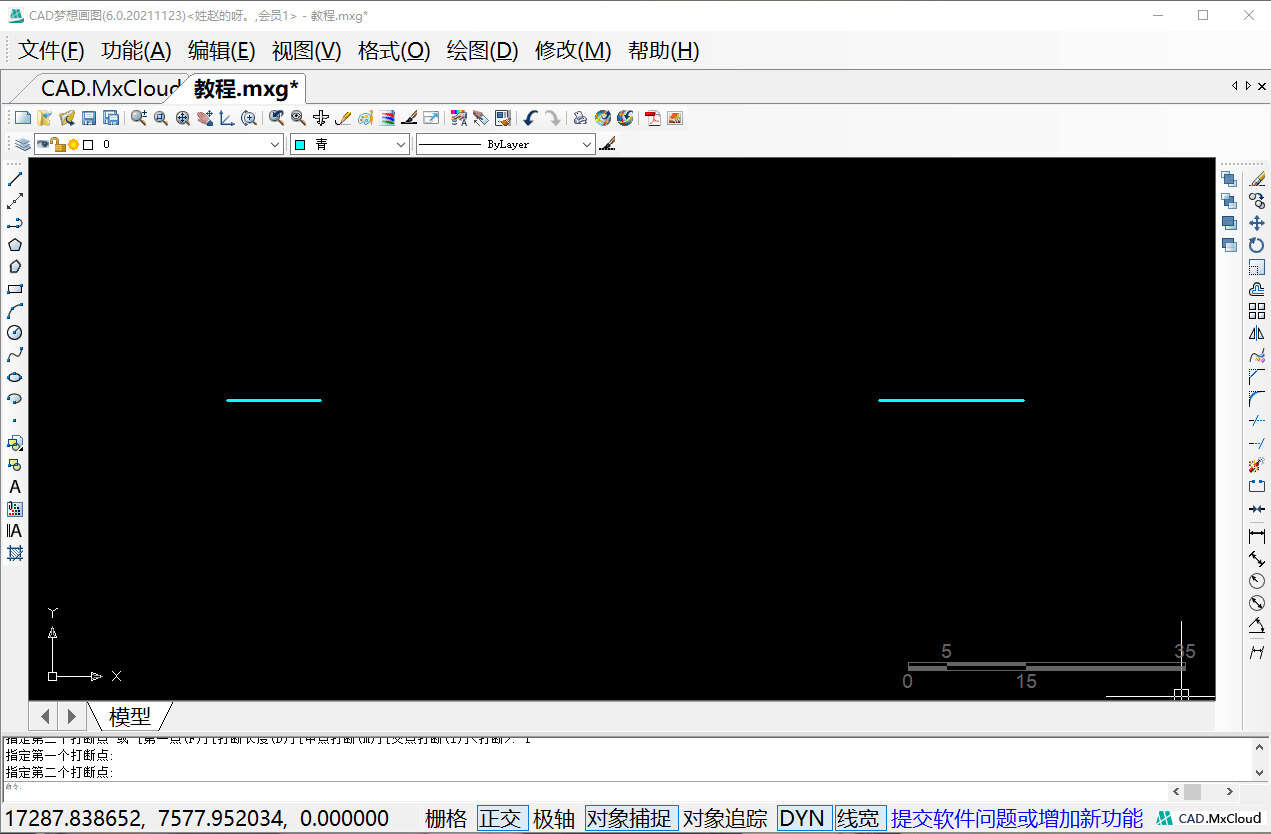Click 提交软件问题或增加新功能 link
The width and height of the screenshot is (1271, 834).
[1017, 818]
